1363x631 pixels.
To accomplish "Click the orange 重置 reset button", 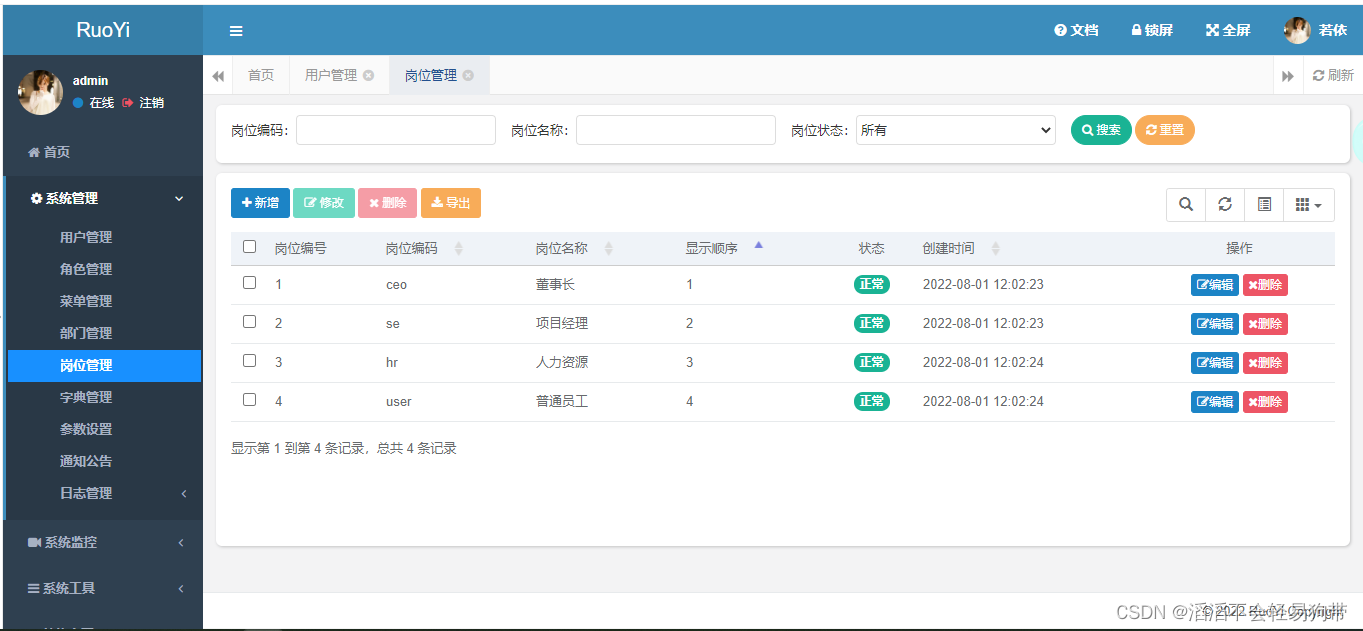I will [x=1165, y=130].
